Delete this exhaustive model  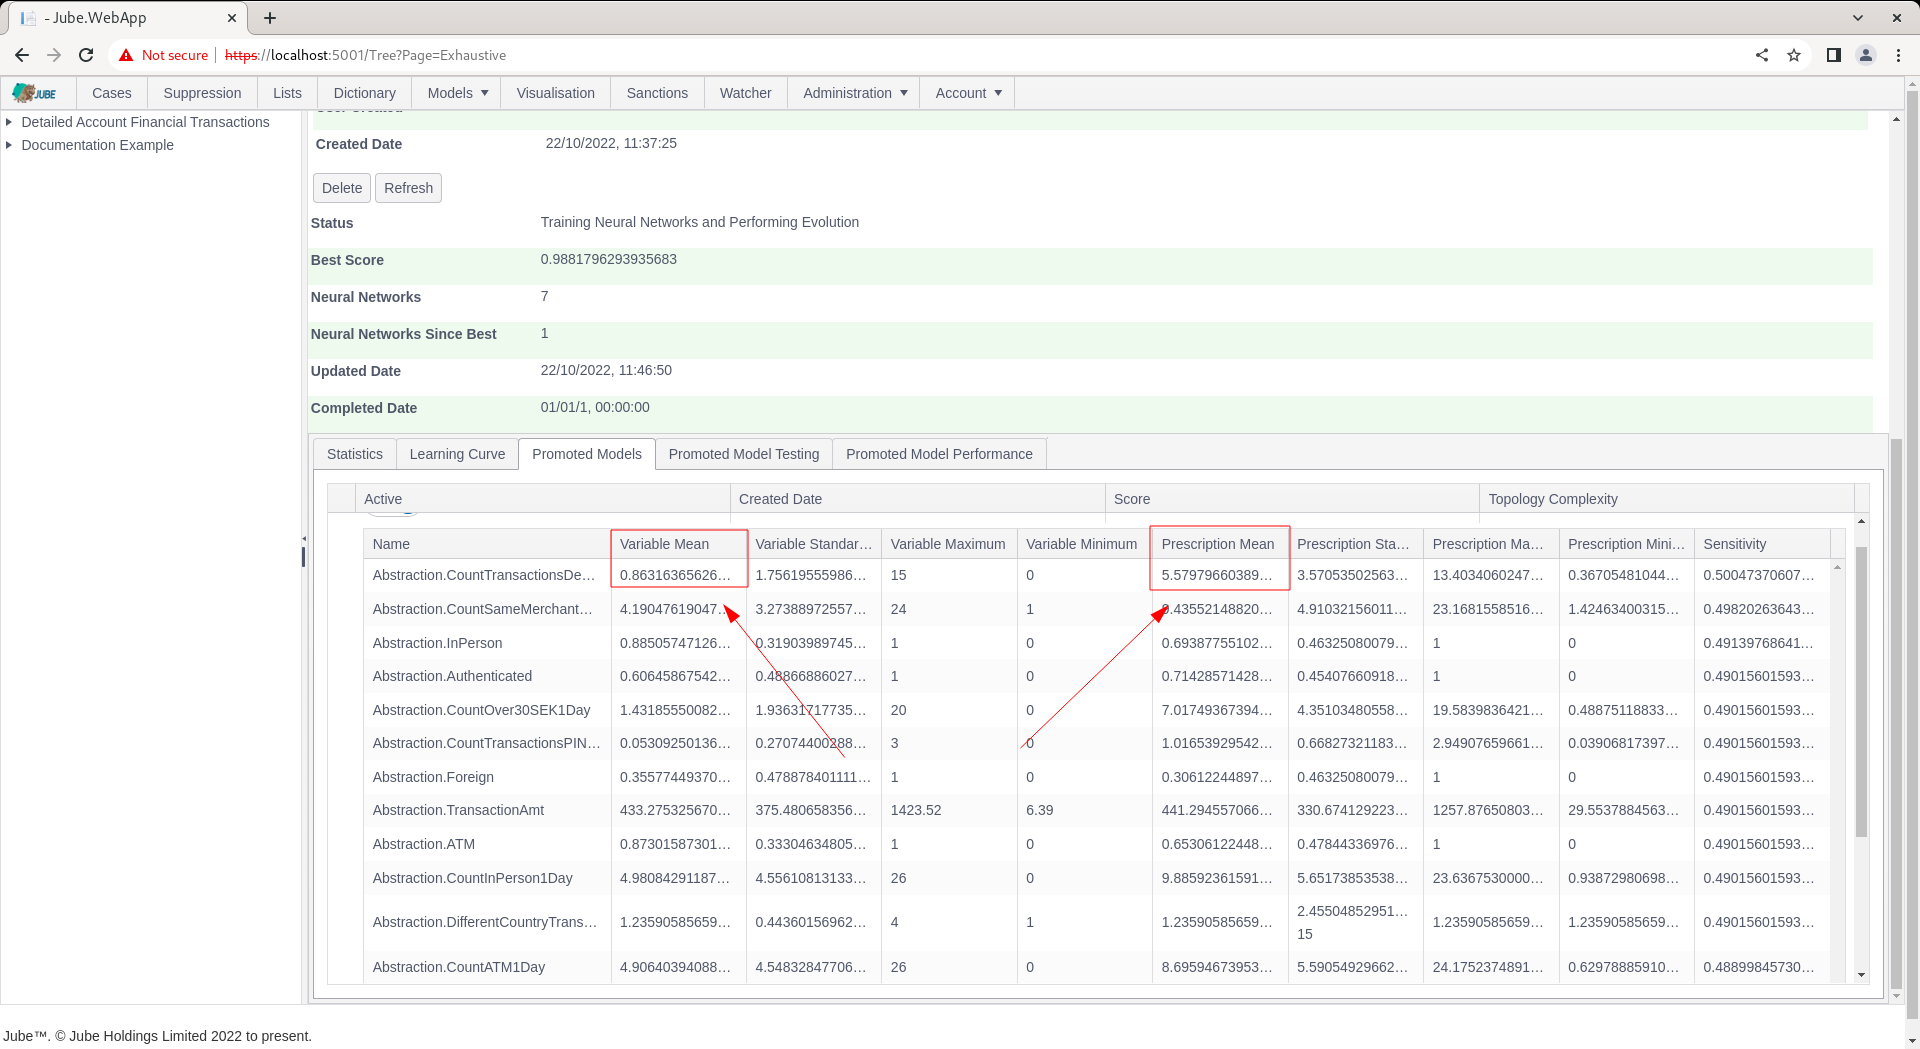342,188
